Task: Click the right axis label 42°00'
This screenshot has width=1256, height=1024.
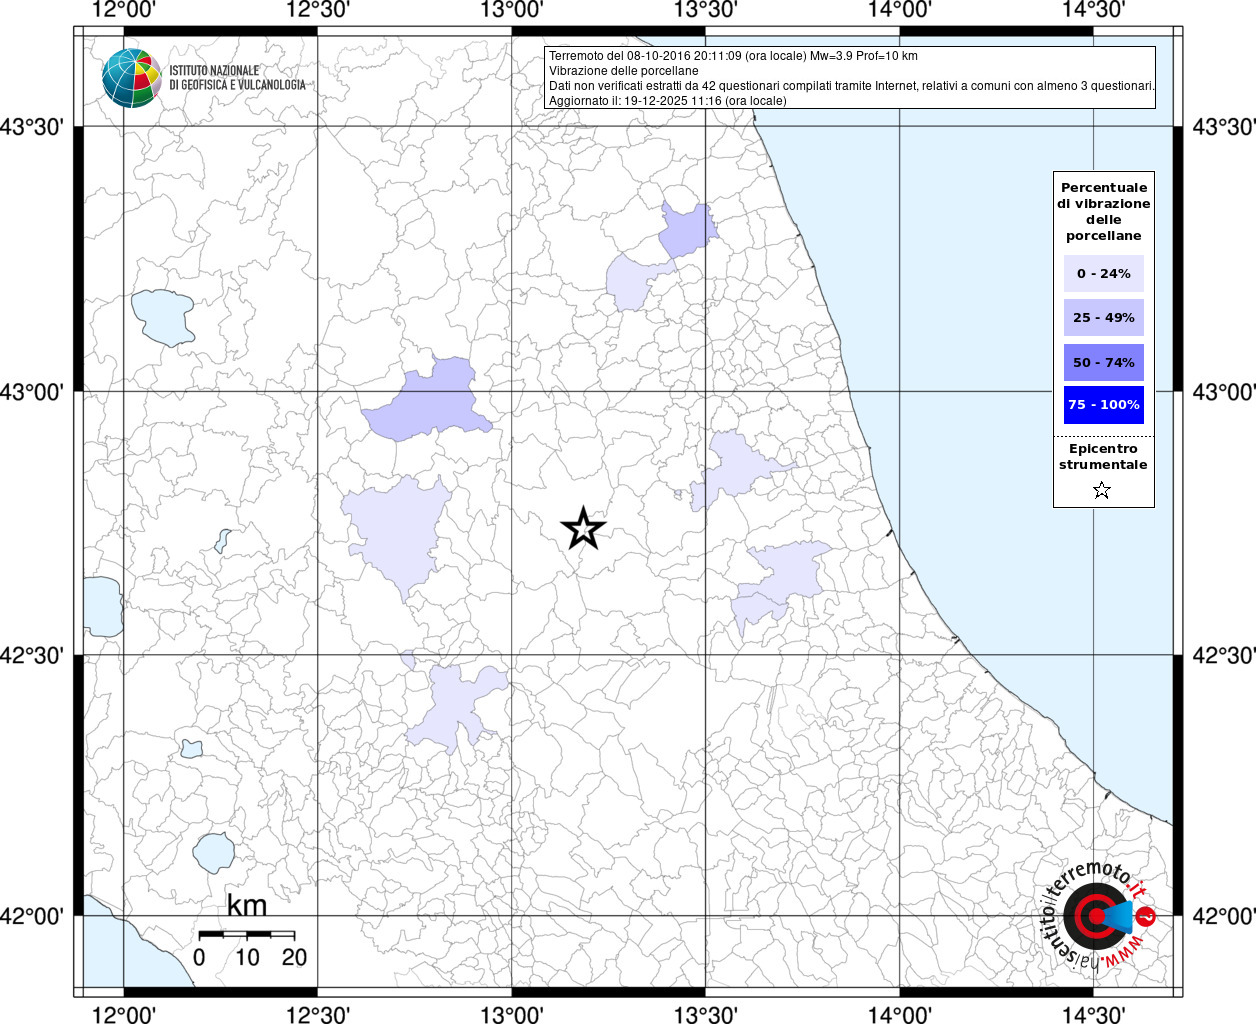Action: [x=1224, y=916]
